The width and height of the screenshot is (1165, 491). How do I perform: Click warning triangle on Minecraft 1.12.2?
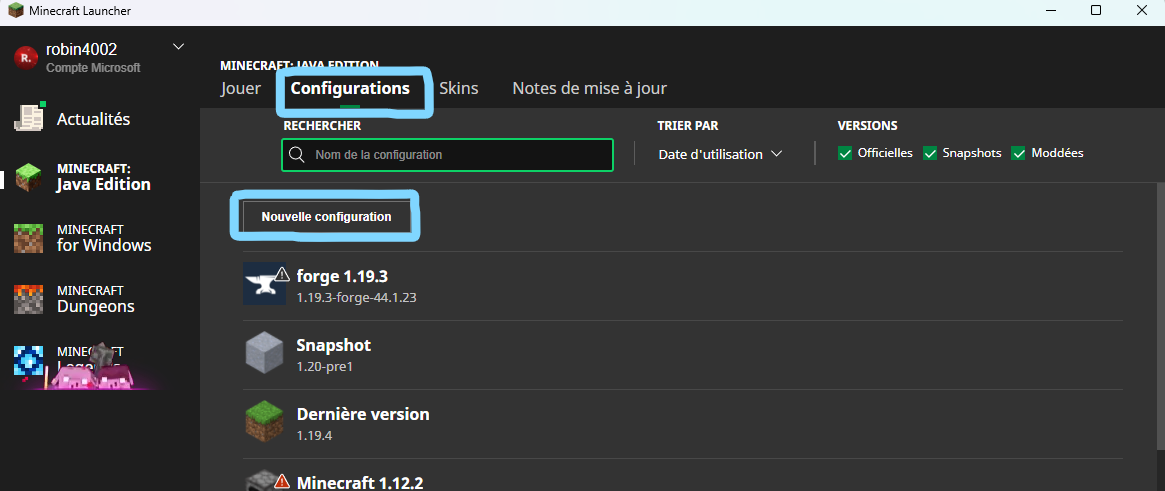coord(281,481)
